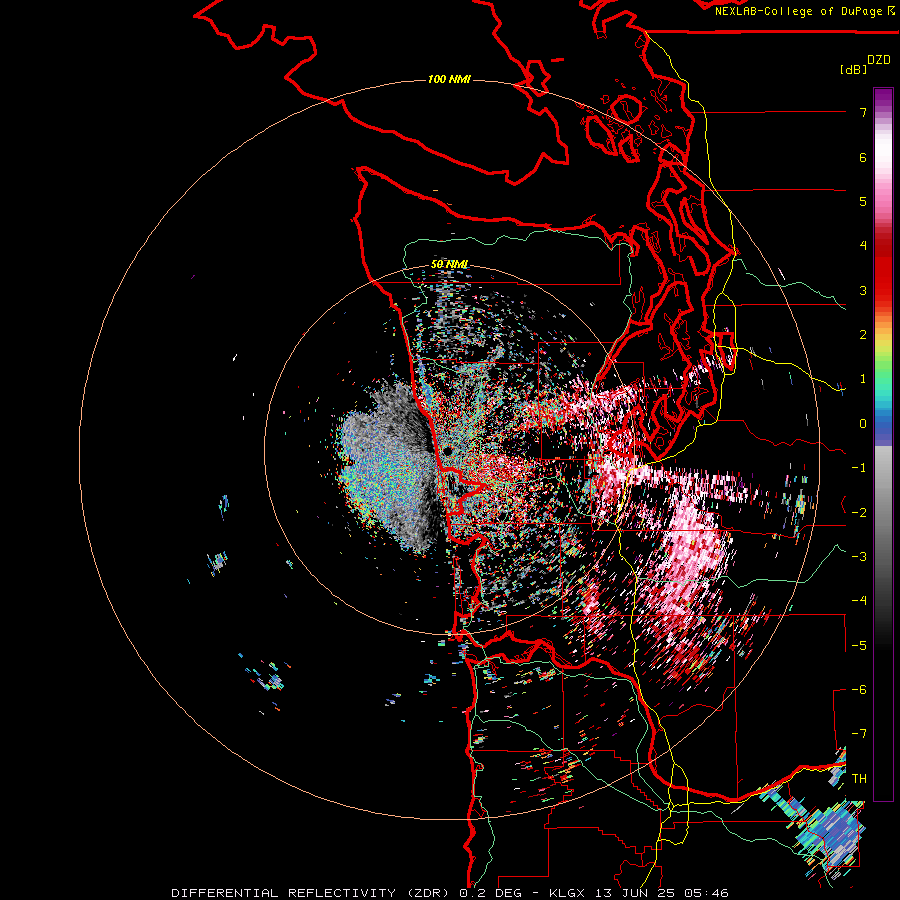Click the 100 NMI range ring label
The image size is (900, 900).
tap(449, 79)
